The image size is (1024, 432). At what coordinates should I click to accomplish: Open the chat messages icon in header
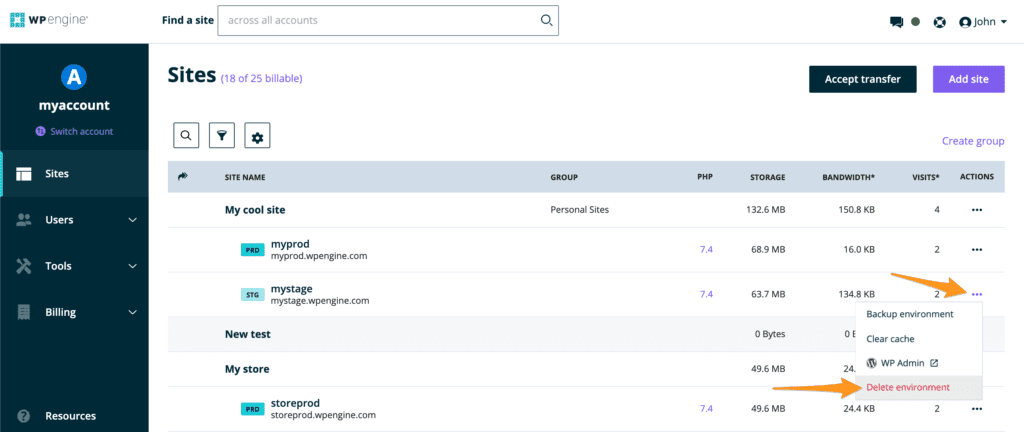(x=896, y=21)
